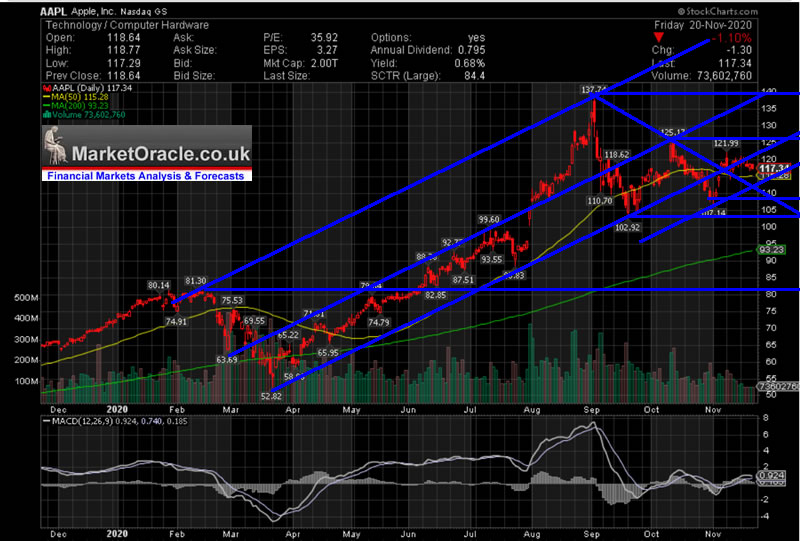
Task: Click the -1.10% percent change
Action: pyautogui.click(x=732, y=38)
